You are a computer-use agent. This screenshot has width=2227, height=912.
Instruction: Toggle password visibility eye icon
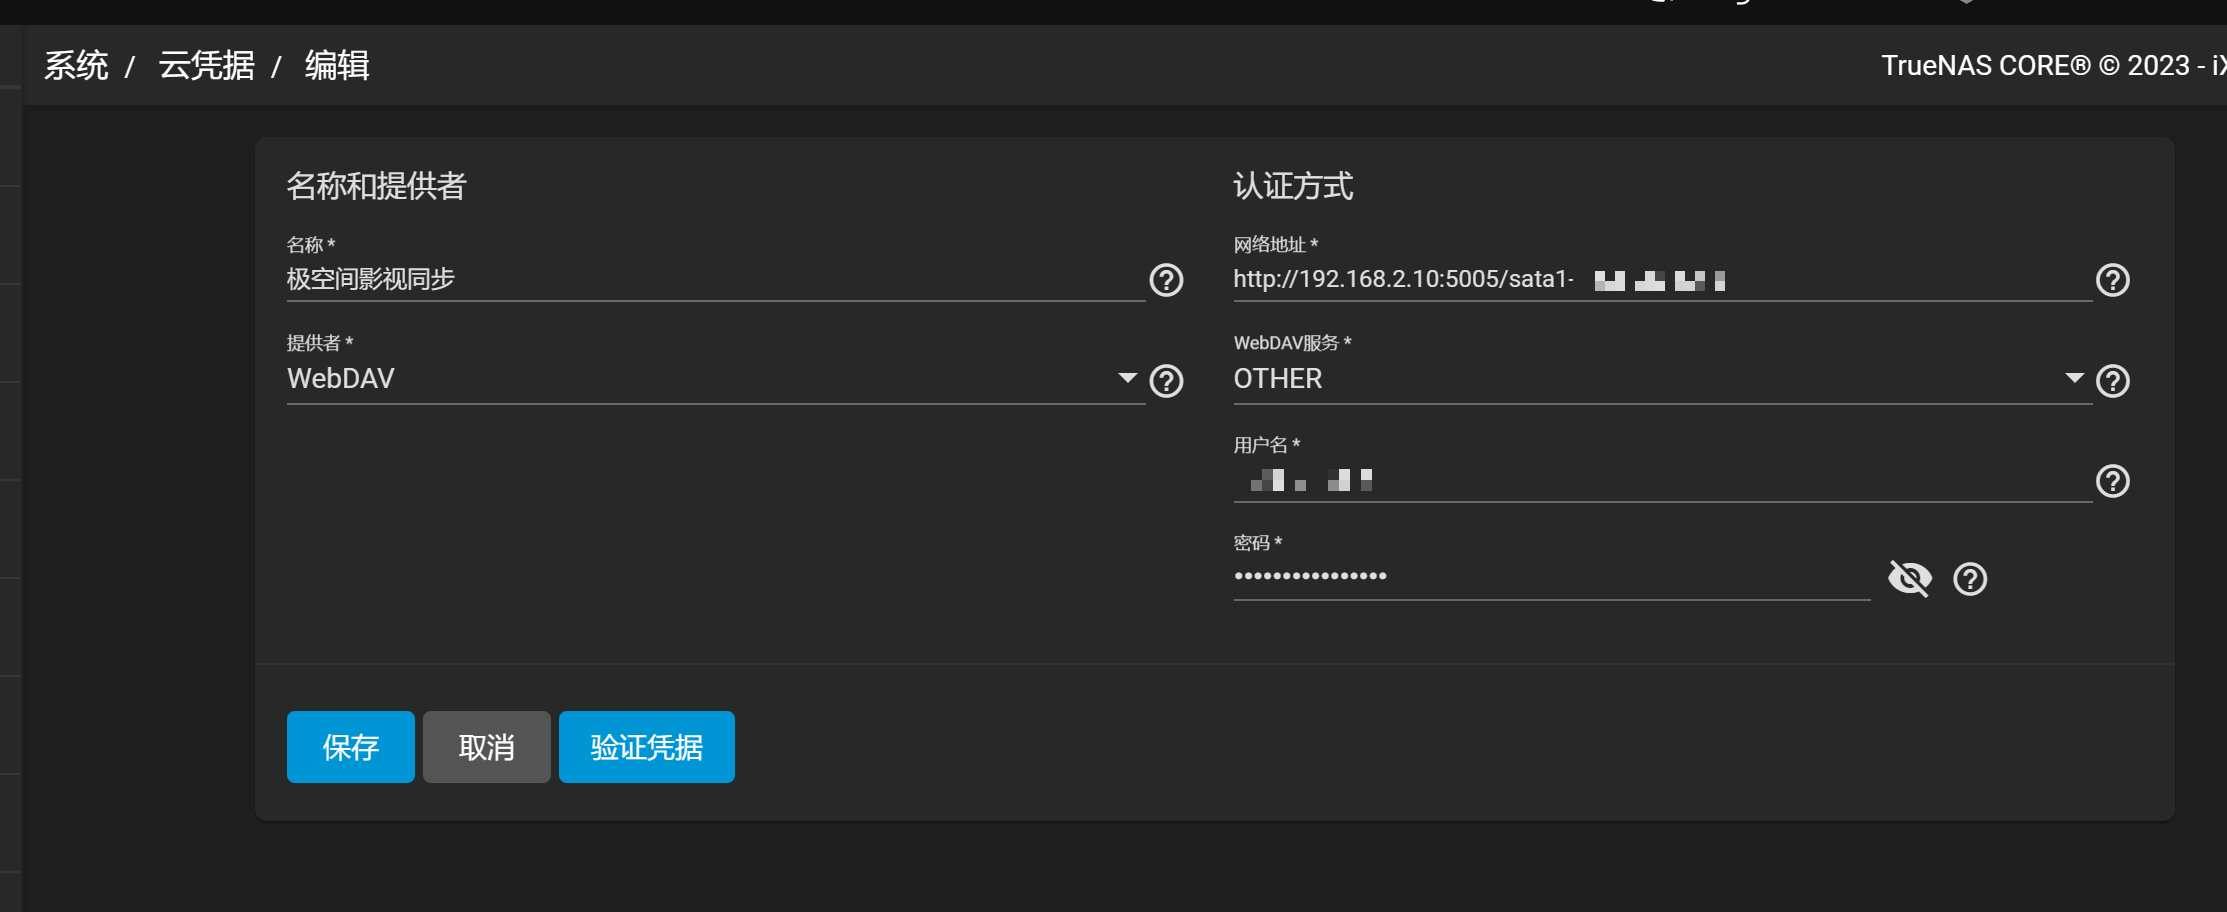coord(1909,579)
